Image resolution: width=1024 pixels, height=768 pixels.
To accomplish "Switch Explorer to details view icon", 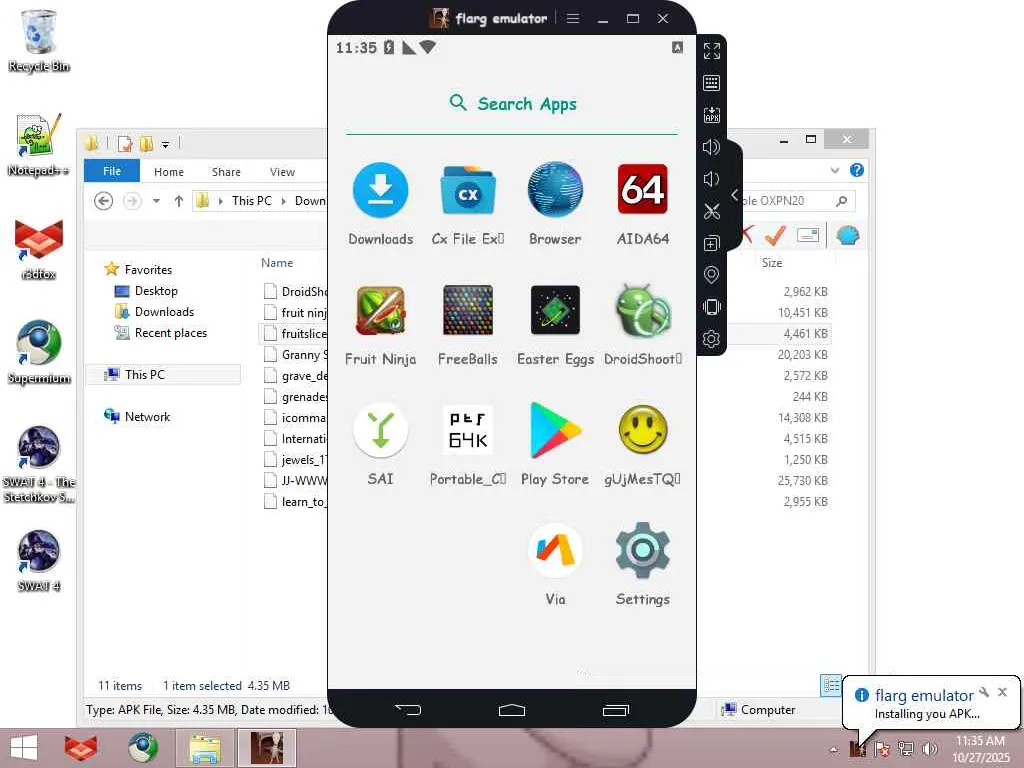I will point(831,684).
